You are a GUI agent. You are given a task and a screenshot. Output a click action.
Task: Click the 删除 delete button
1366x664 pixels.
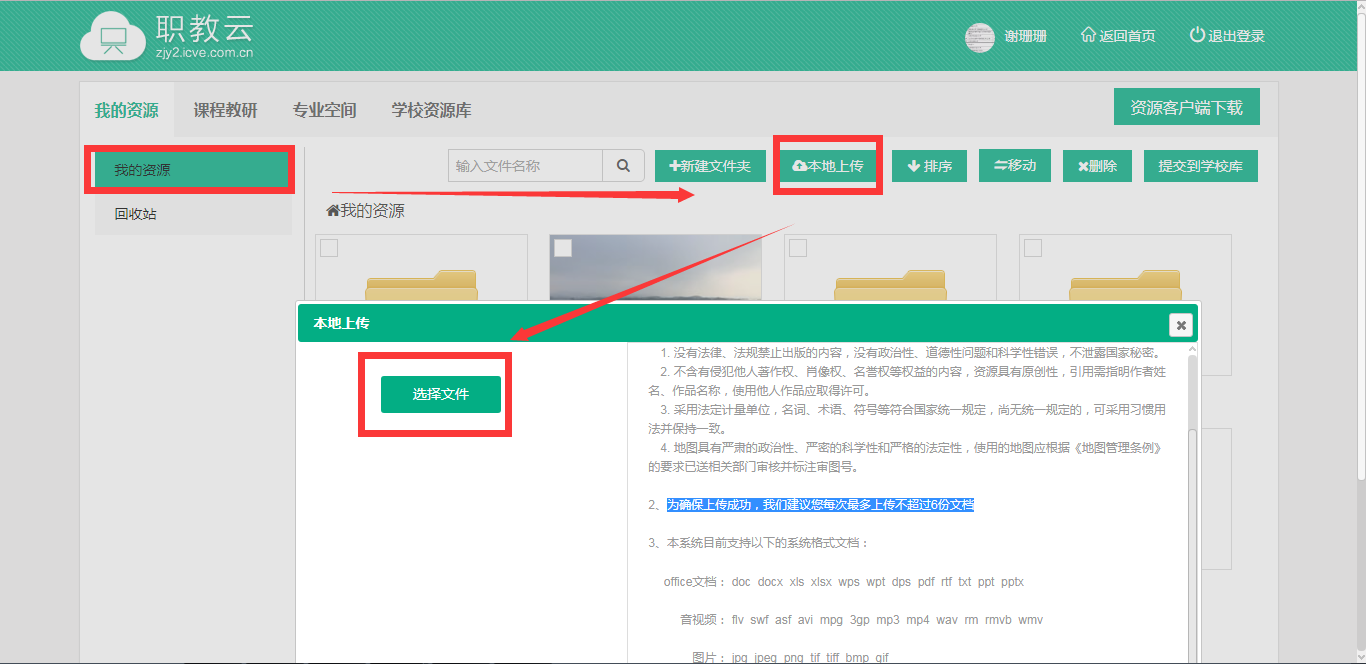(1097, 166)
